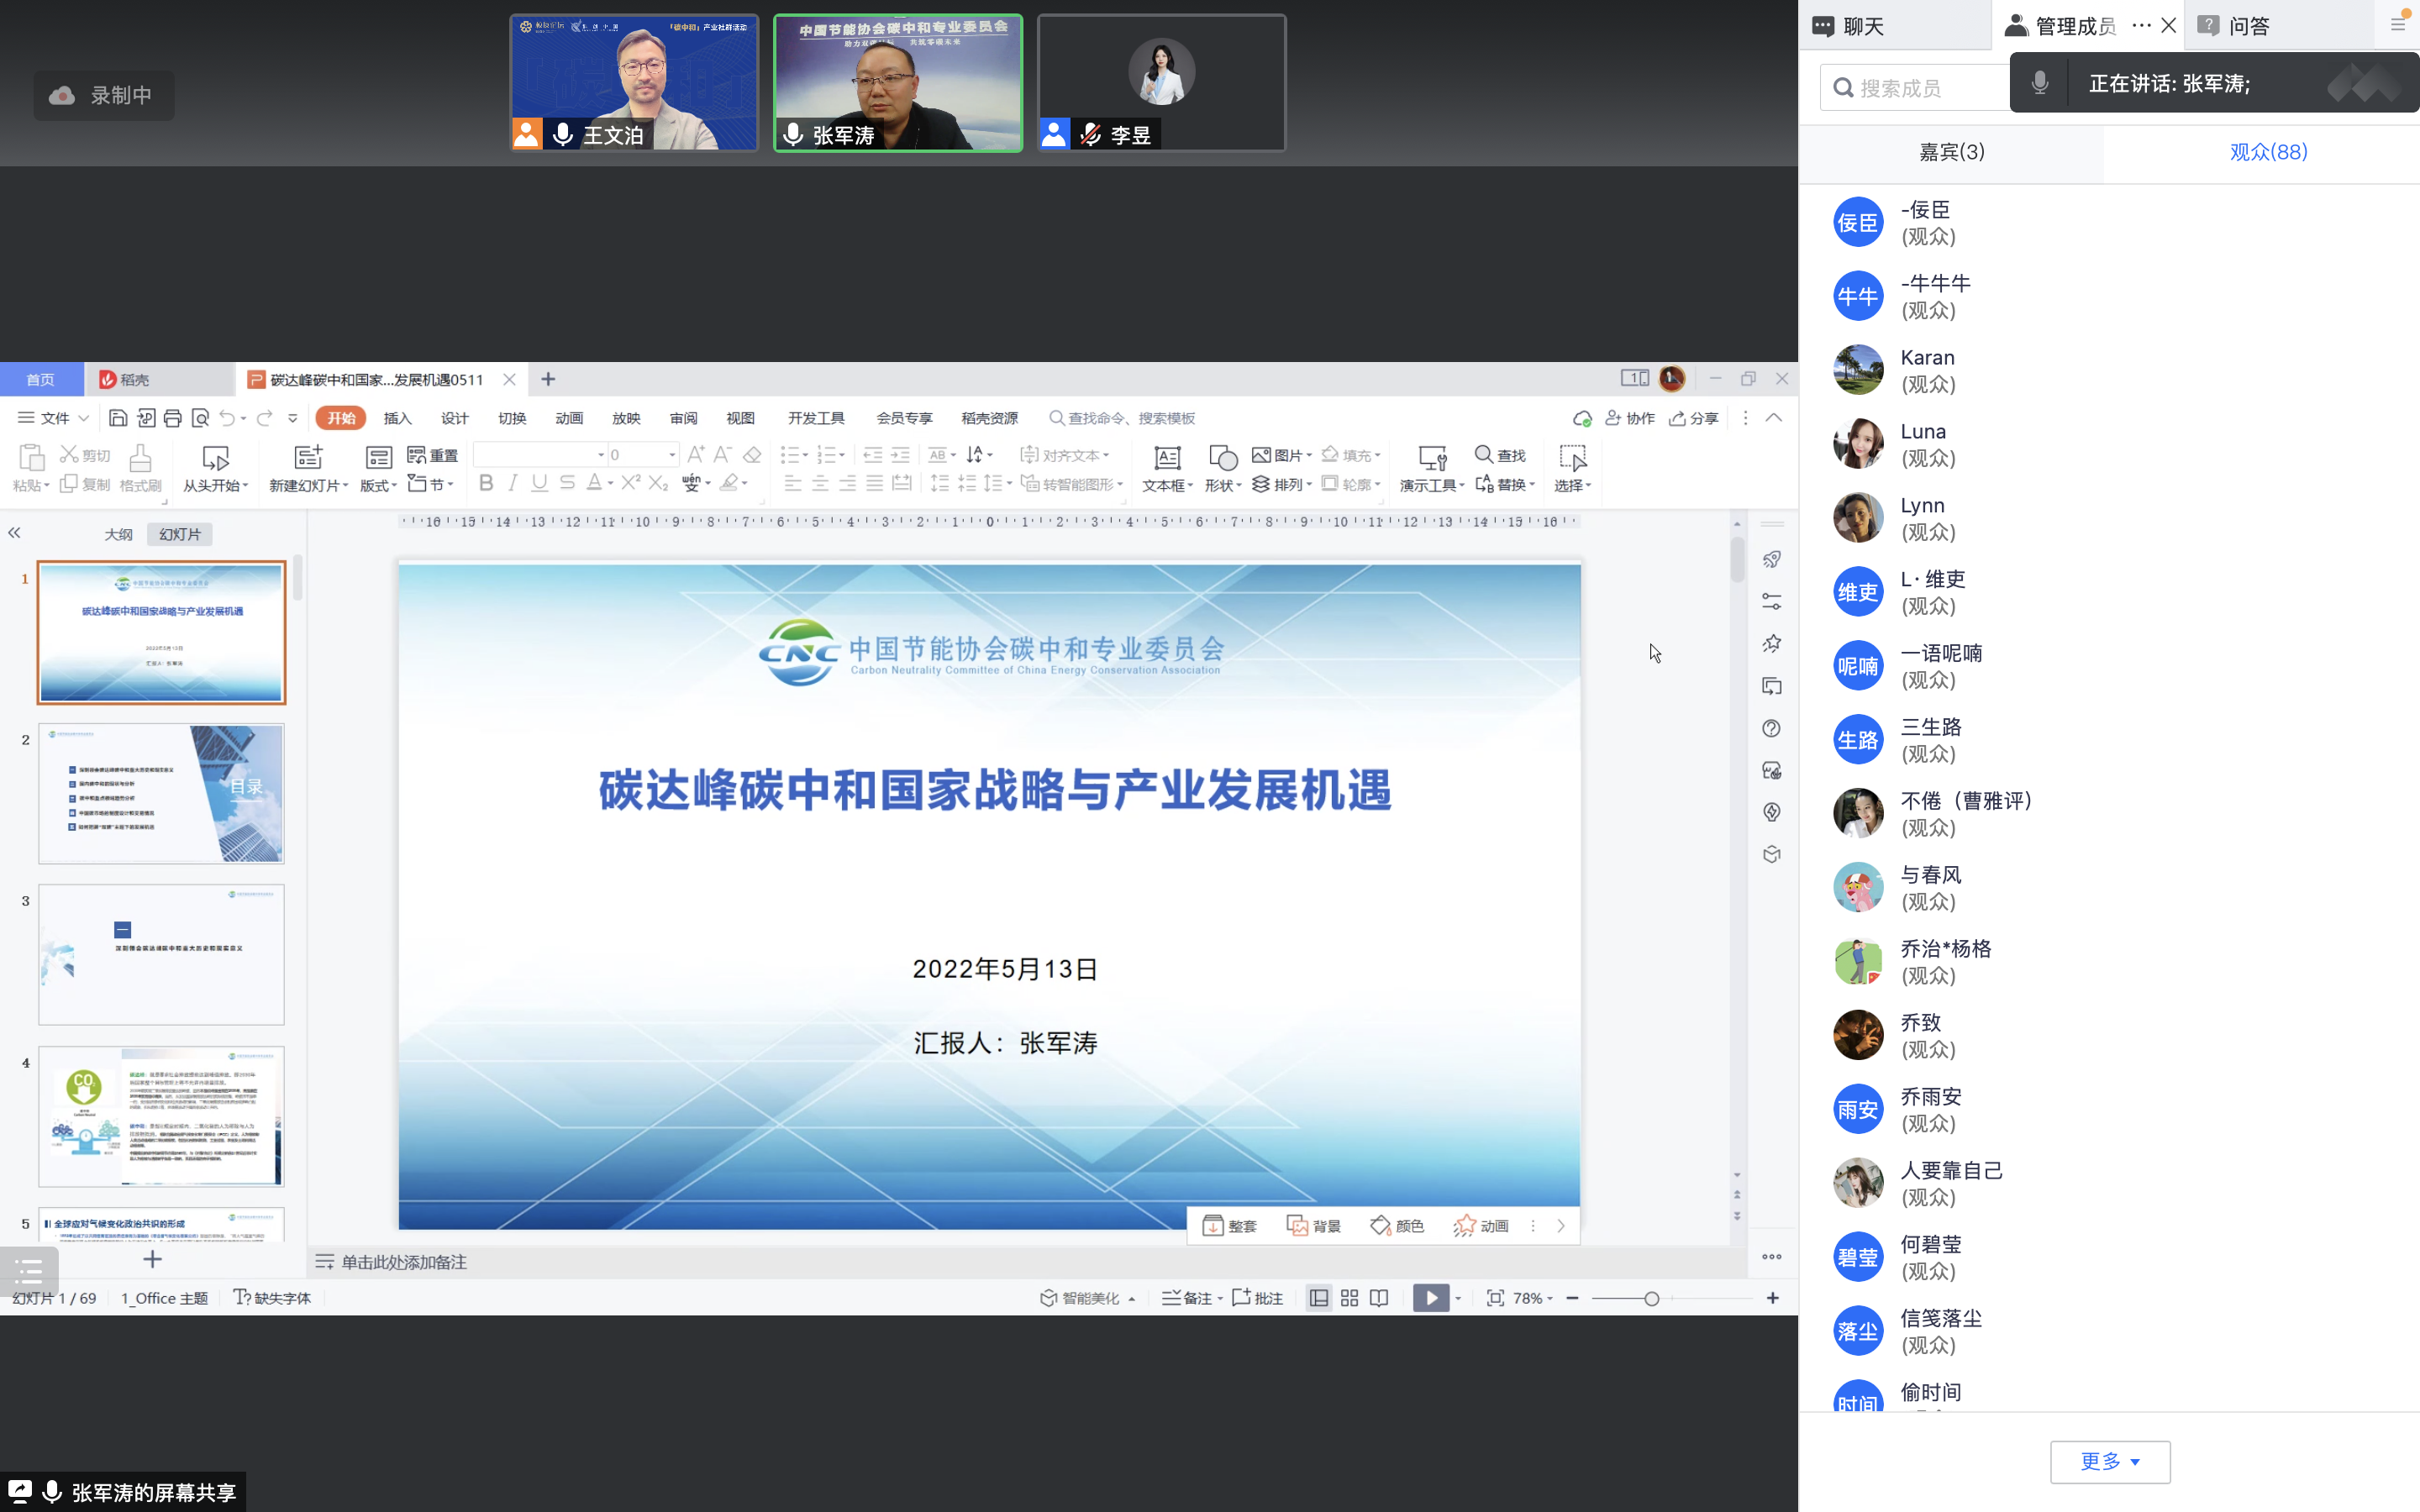Image resolution: width=2420 pixels, height=1512 pixels.
Task: Toggle Italic formatting
Action: 513,484
